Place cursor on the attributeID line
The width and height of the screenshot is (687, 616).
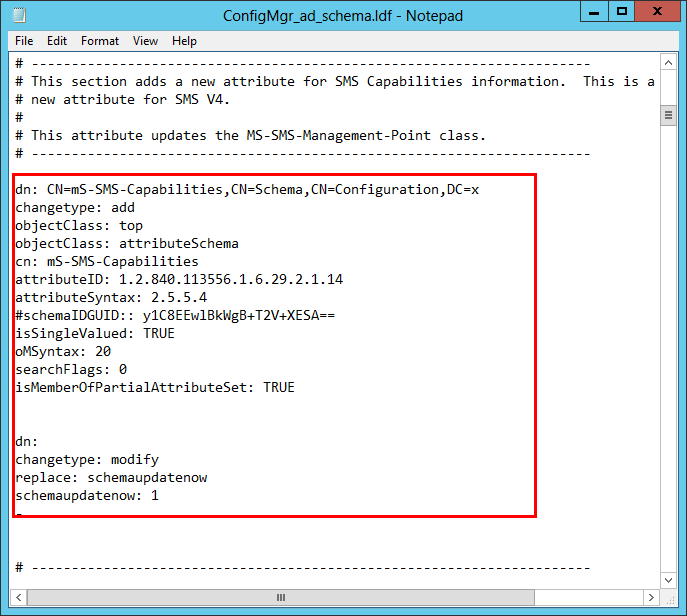[179, 279]
